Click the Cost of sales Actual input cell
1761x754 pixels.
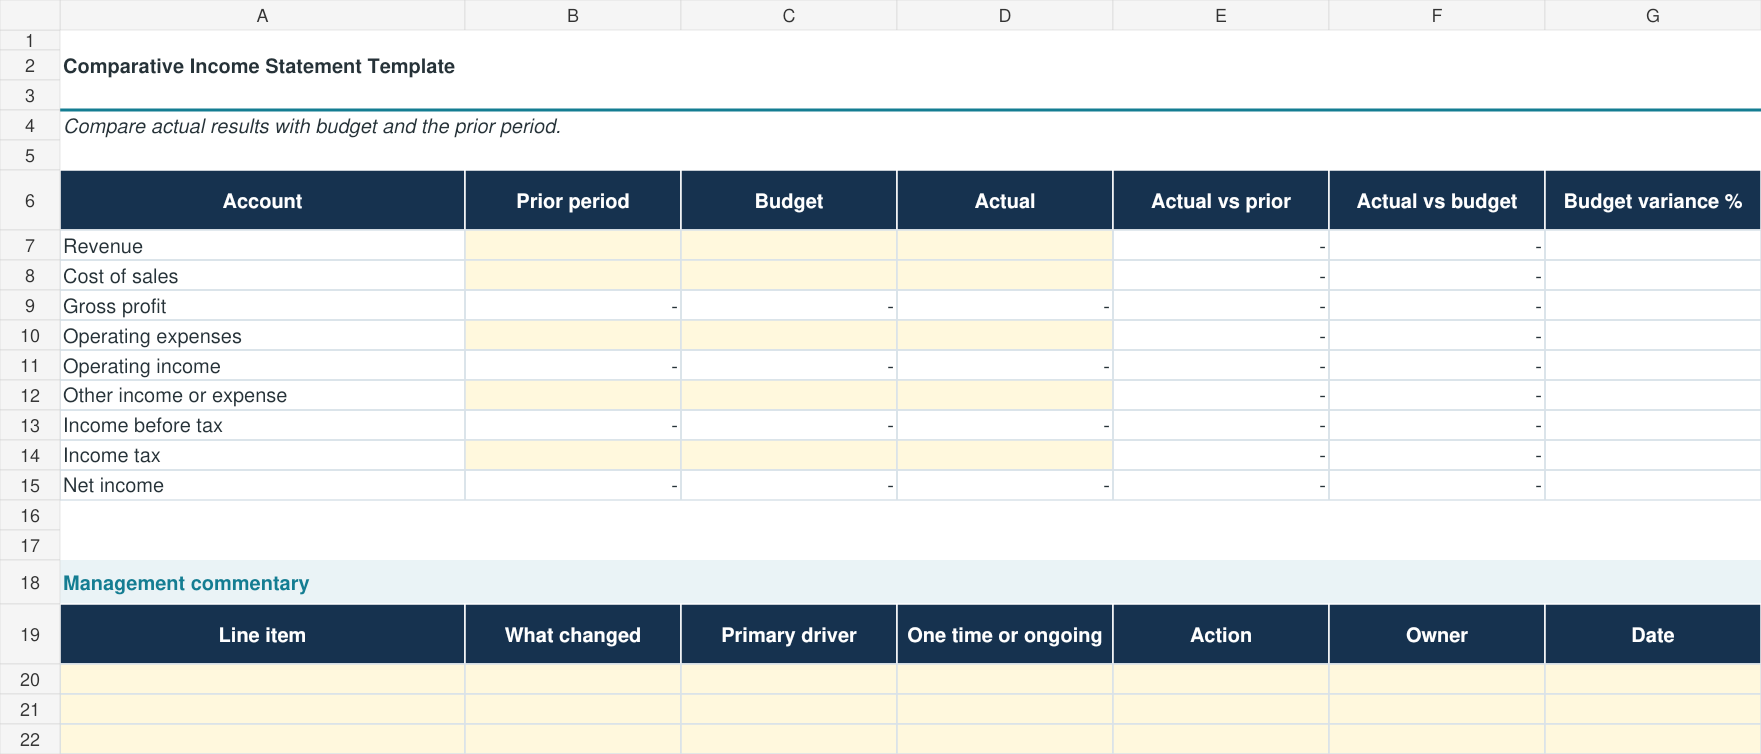tap(1005, 276)
